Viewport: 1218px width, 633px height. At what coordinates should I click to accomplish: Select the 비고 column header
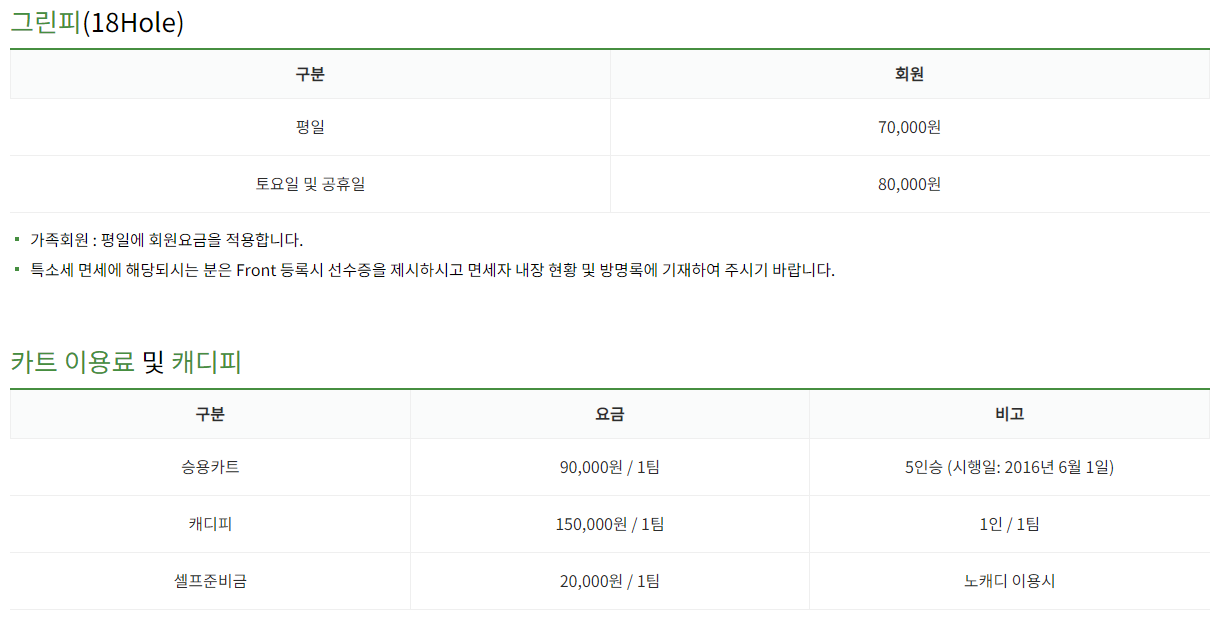click(1009, 414)
